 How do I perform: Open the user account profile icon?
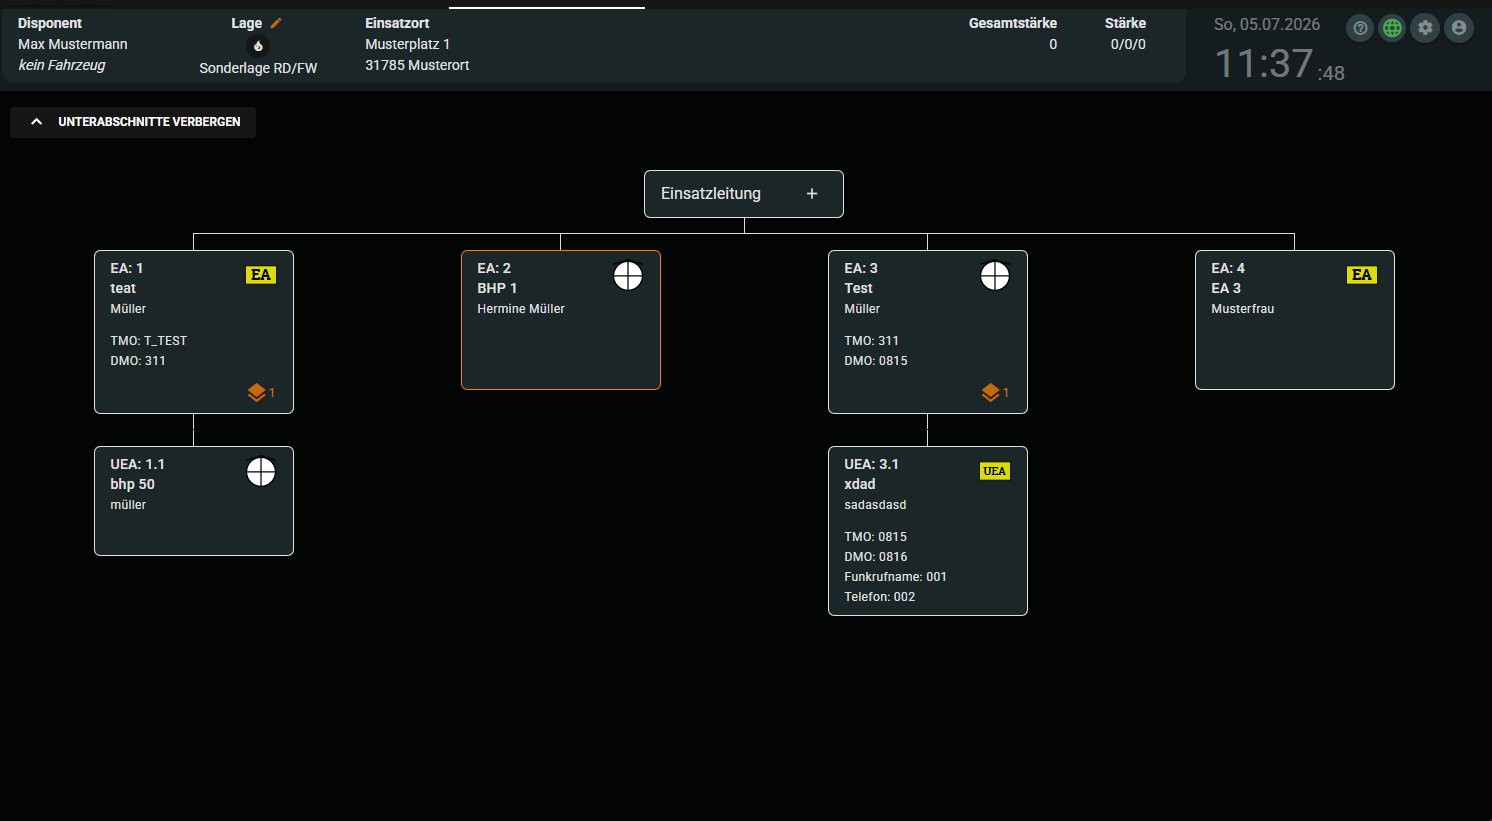click(1459, 28)
